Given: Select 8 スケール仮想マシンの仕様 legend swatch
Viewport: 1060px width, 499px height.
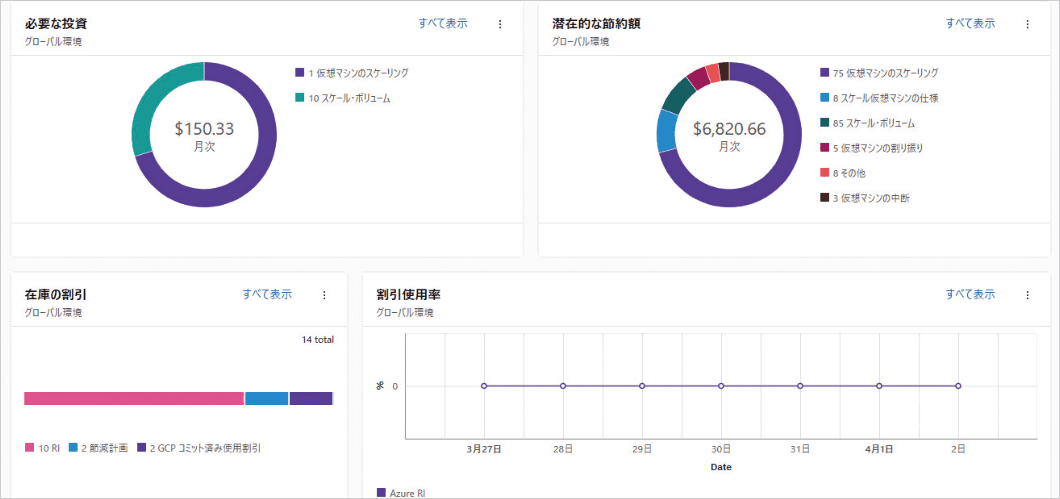Looking at the screenshot, I should click(825, 98).
